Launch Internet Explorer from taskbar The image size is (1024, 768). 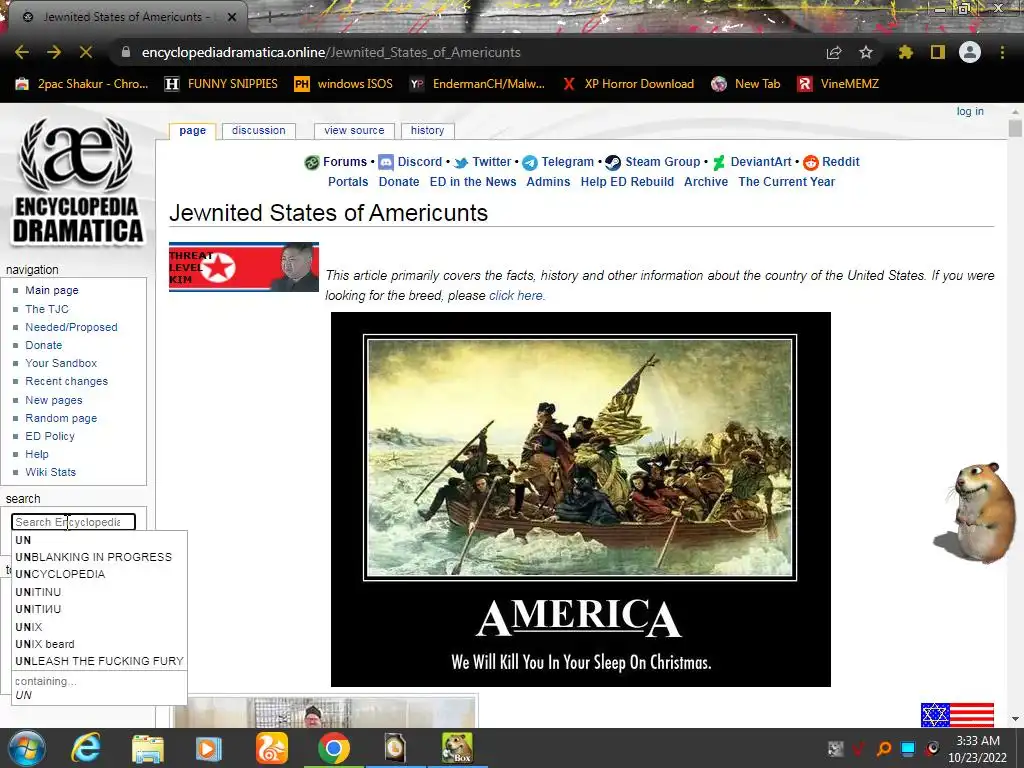(x=86, y=748)
